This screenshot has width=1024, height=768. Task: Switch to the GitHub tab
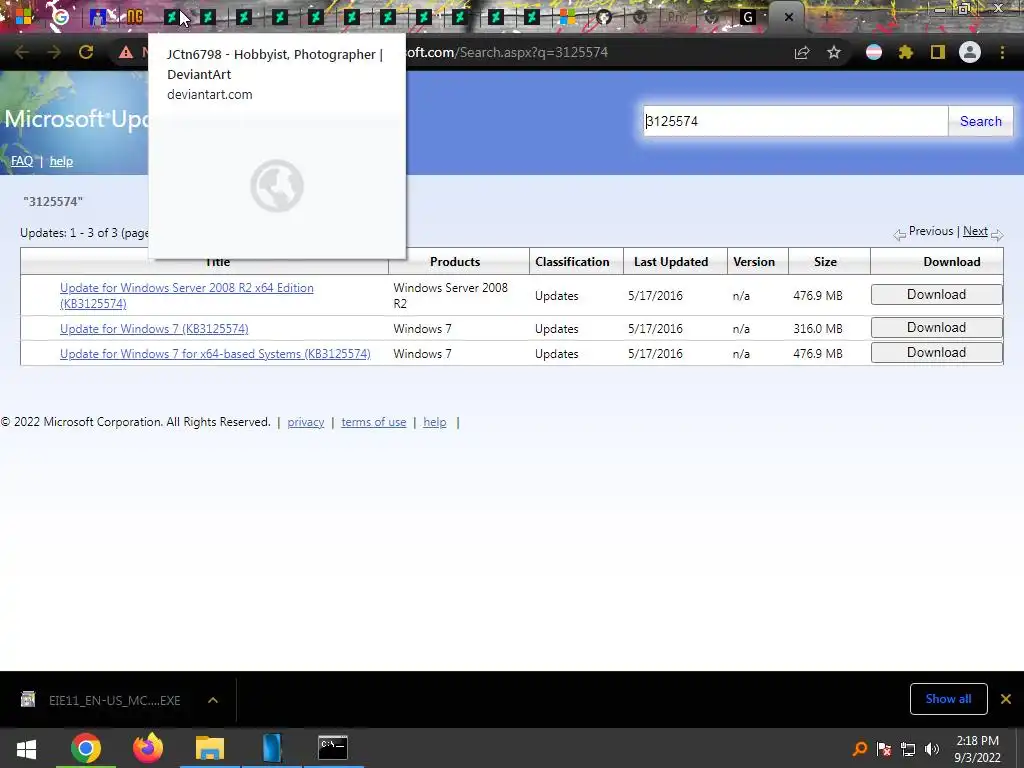604,17
